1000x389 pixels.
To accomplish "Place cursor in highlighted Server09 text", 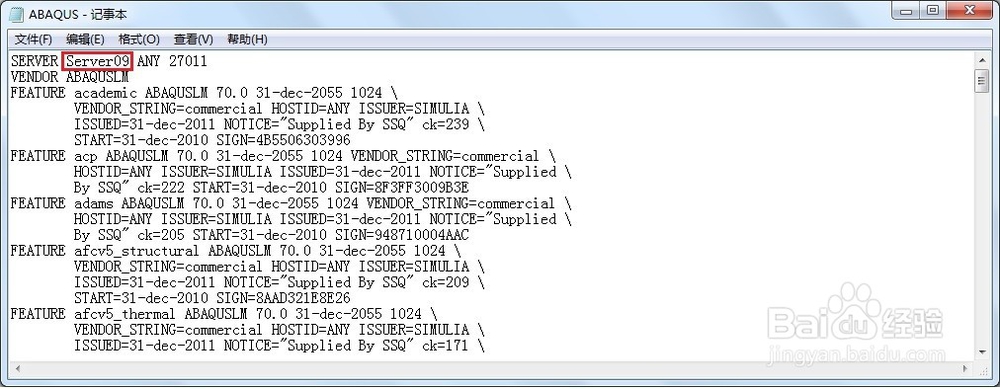I will pyautogui.click(x=98, y=61).
